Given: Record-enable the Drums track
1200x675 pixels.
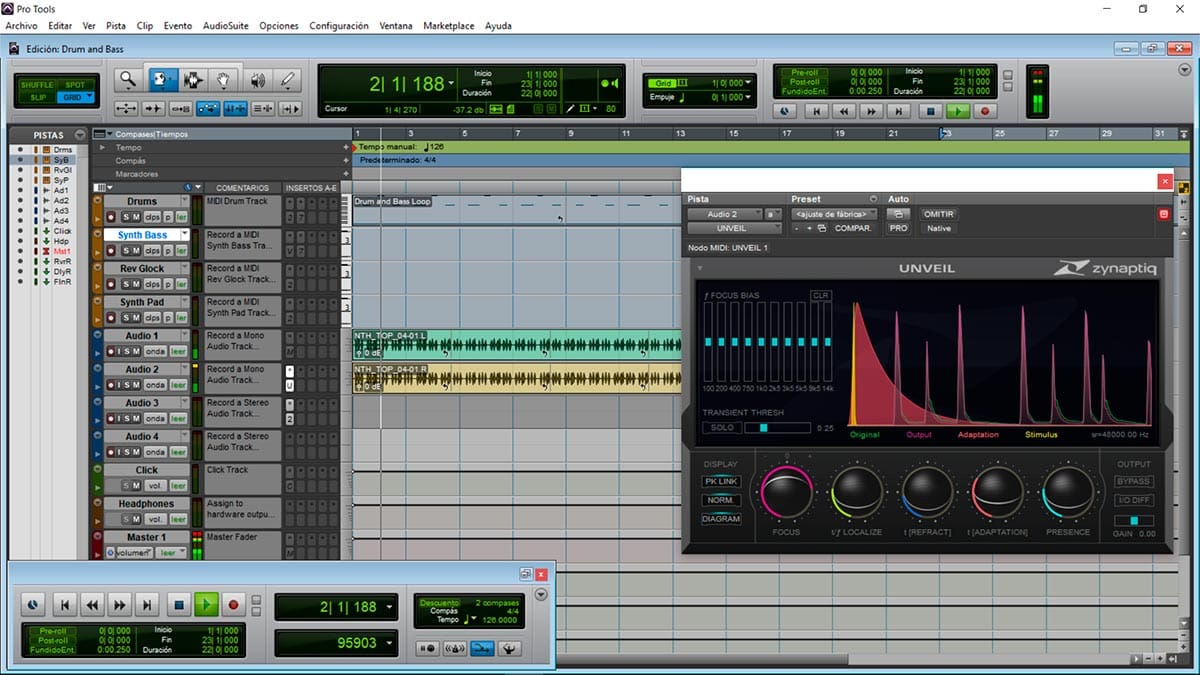Looking at the screenshot, I should [111, 217].
